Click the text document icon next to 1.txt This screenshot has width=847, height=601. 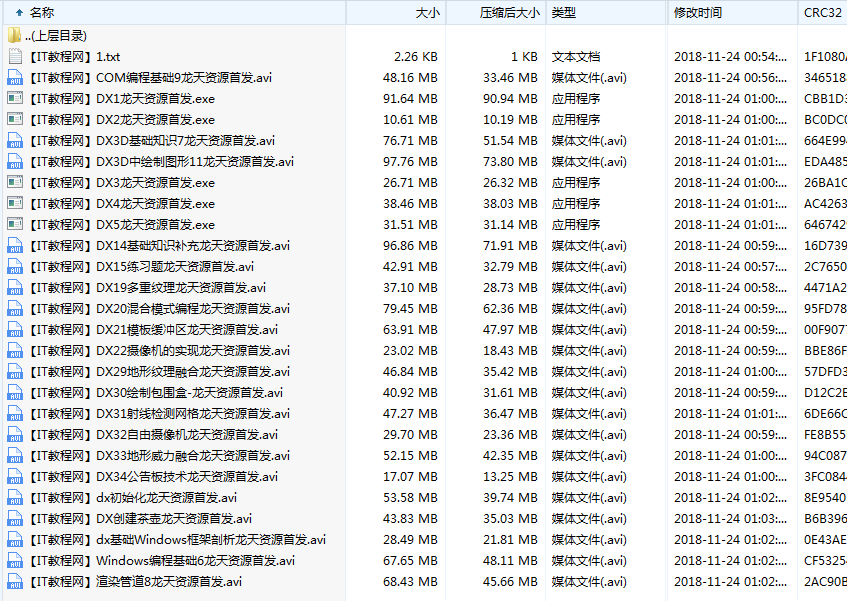(x=13, y=56)
